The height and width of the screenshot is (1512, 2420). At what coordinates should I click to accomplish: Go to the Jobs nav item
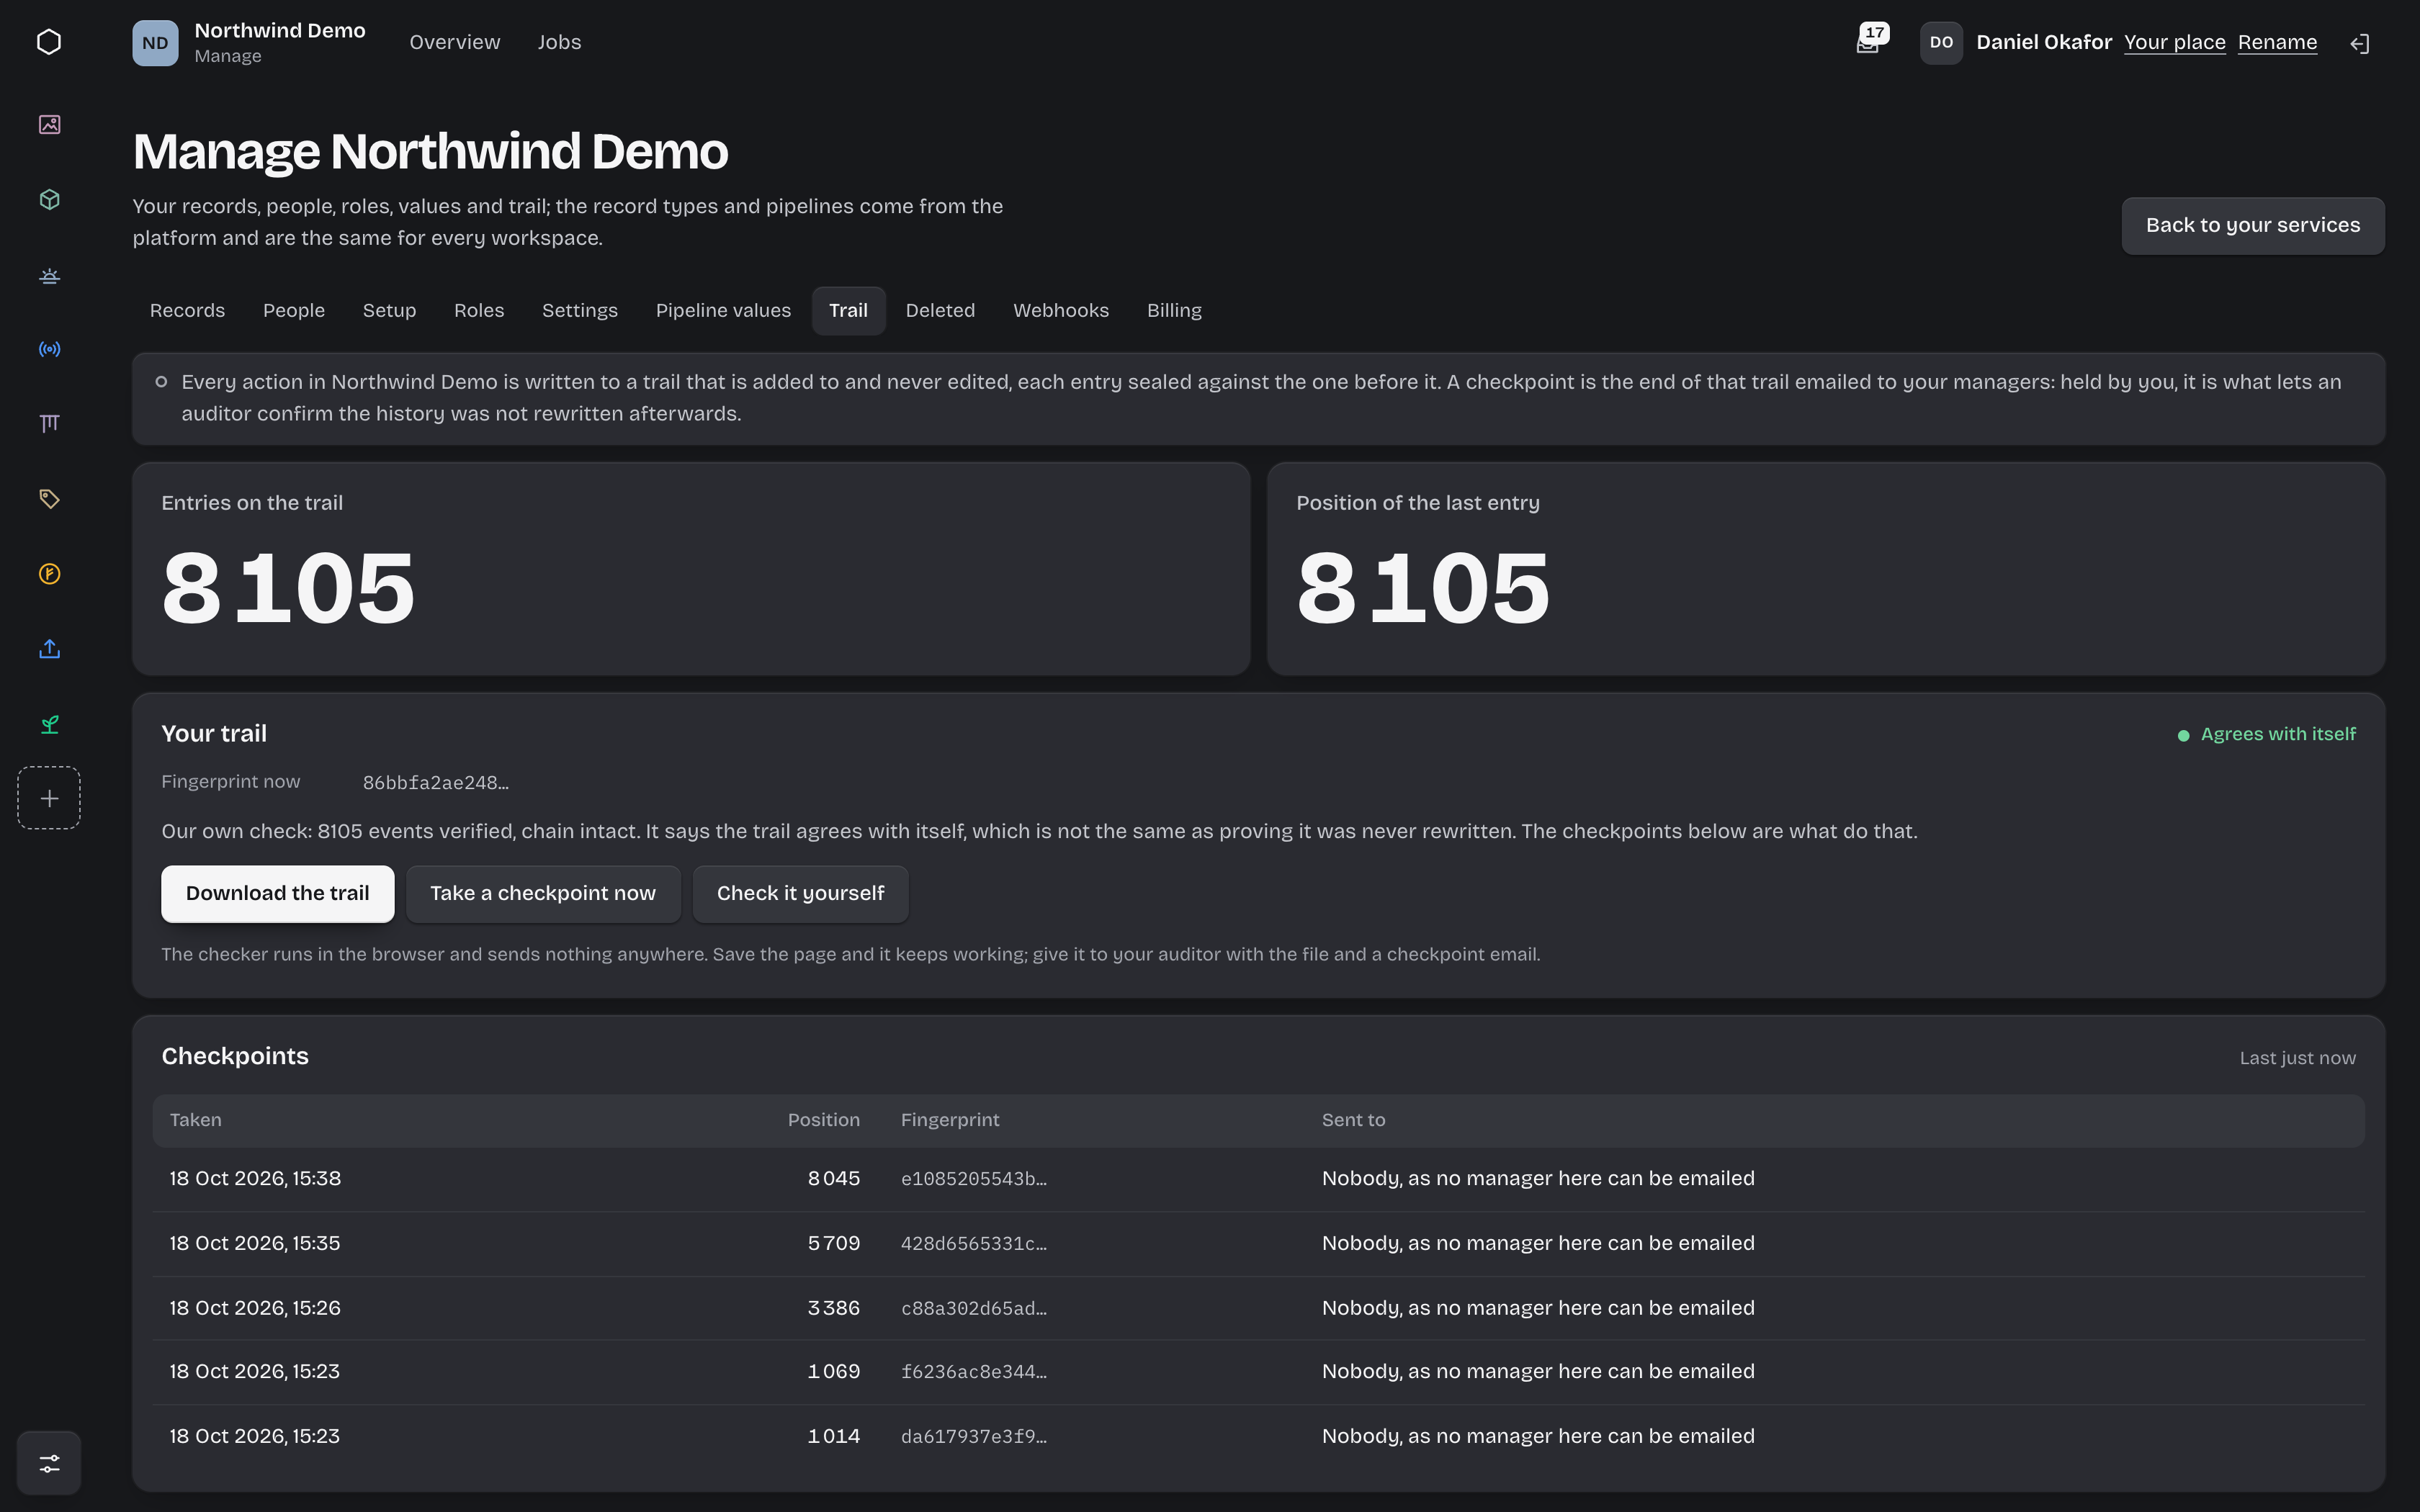(559, 42)
